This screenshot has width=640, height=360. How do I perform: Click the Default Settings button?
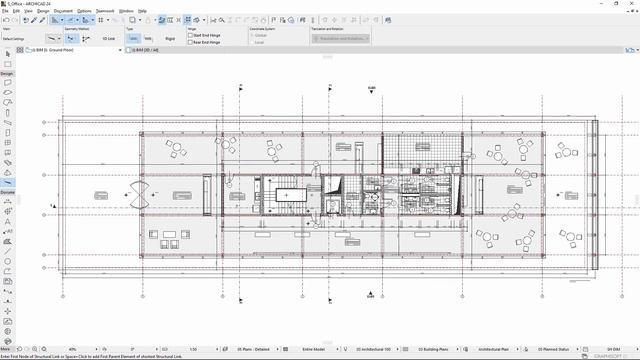coord(13,39)
